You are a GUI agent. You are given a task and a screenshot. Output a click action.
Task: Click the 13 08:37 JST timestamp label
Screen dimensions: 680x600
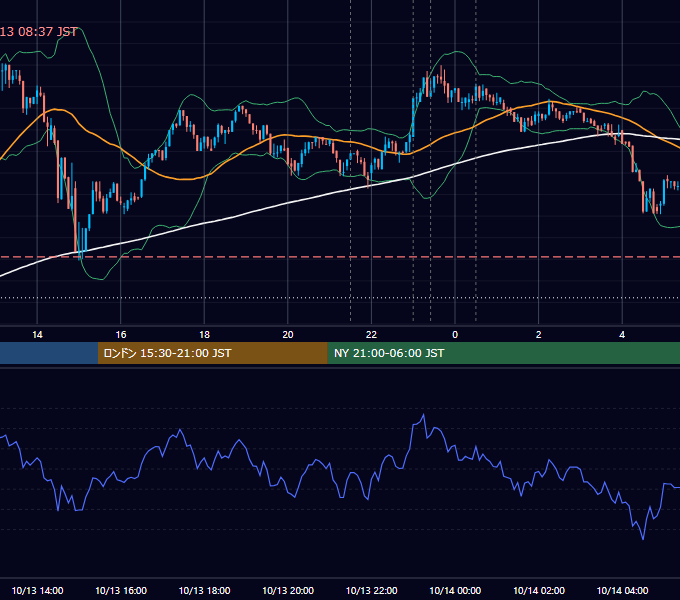click(x=39, y=32)
